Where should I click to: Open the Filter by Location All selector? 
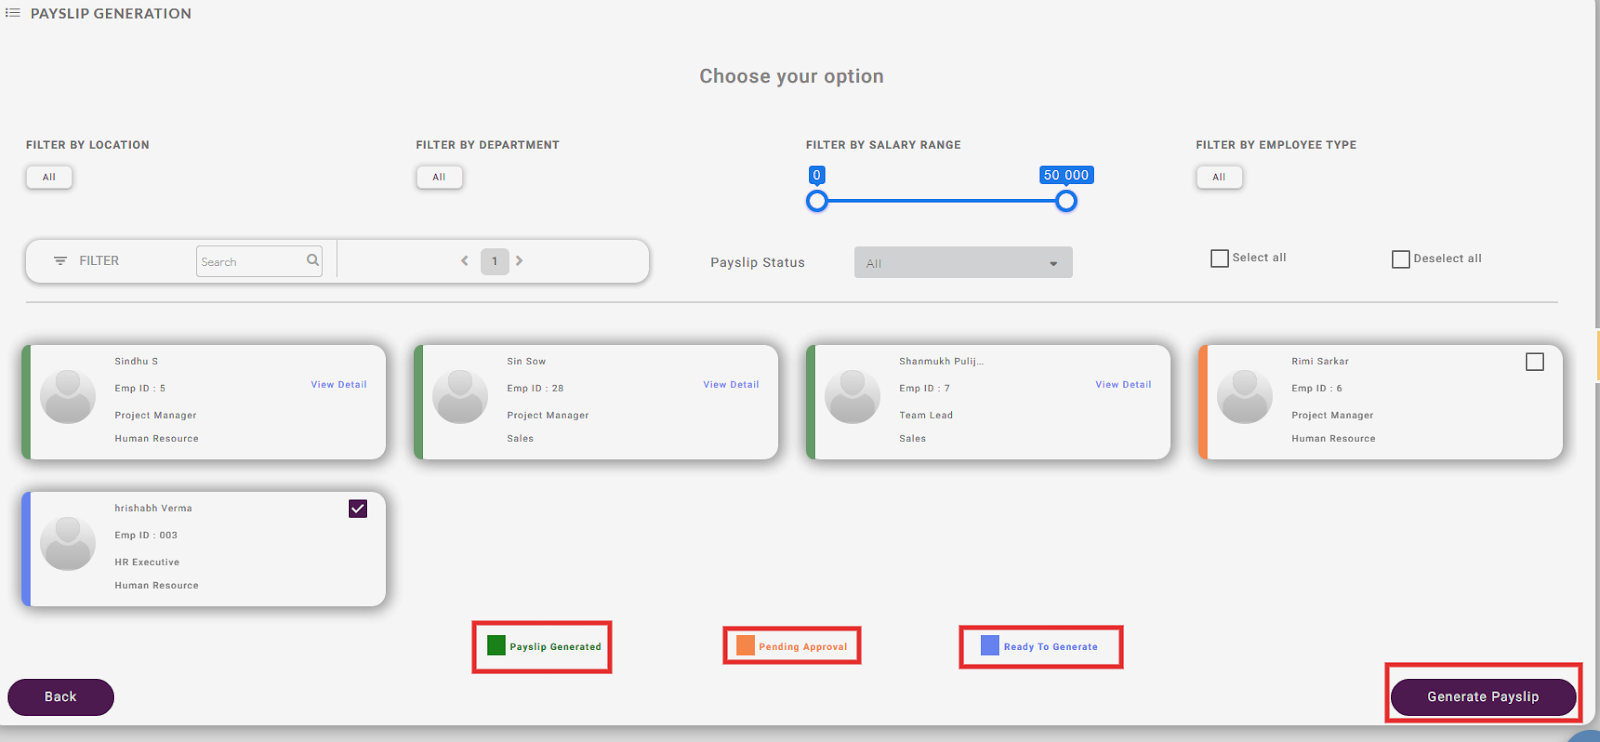coord(49,177)
